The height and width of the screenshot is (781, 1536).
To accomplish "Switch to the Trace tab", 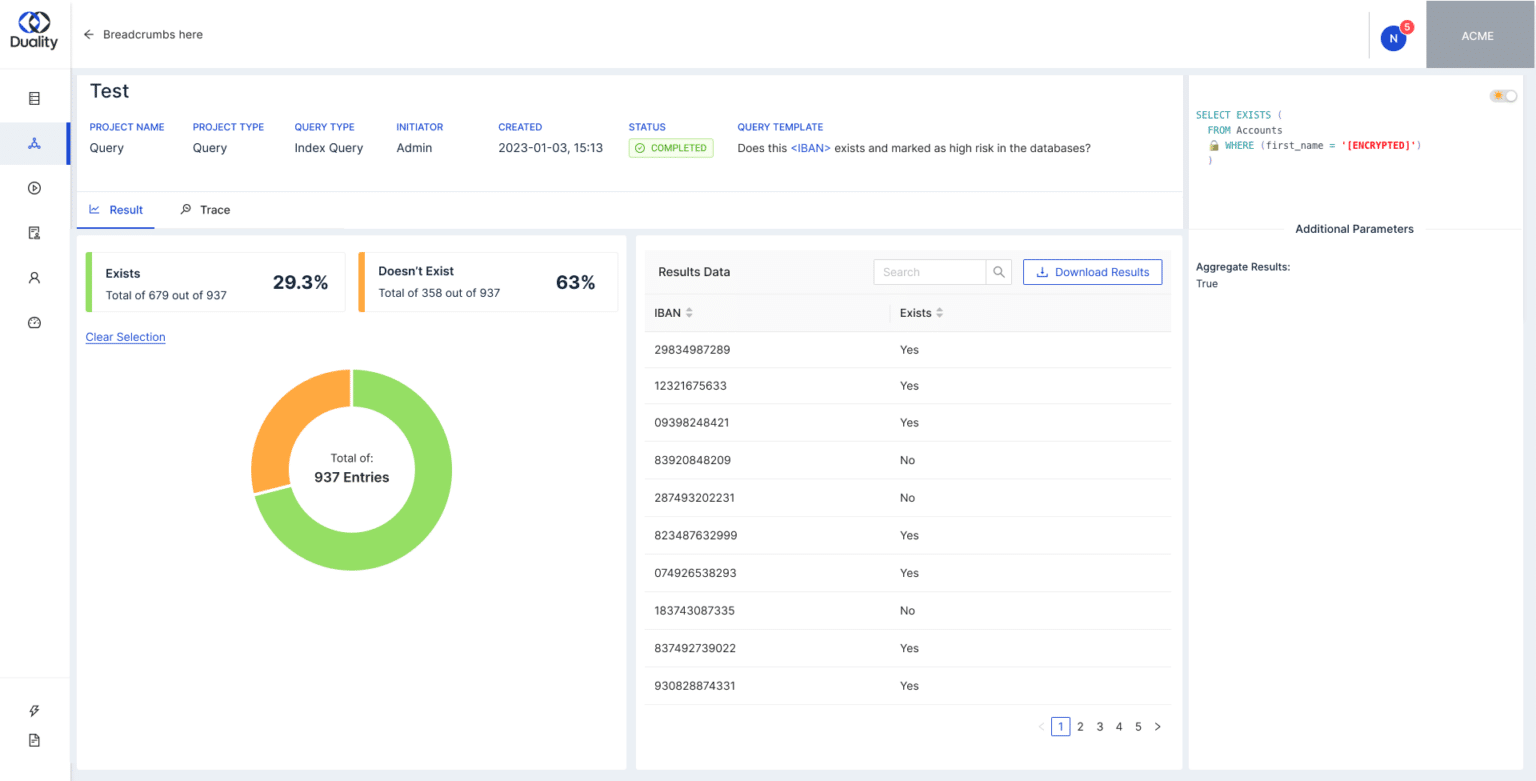I will (205, 210).
